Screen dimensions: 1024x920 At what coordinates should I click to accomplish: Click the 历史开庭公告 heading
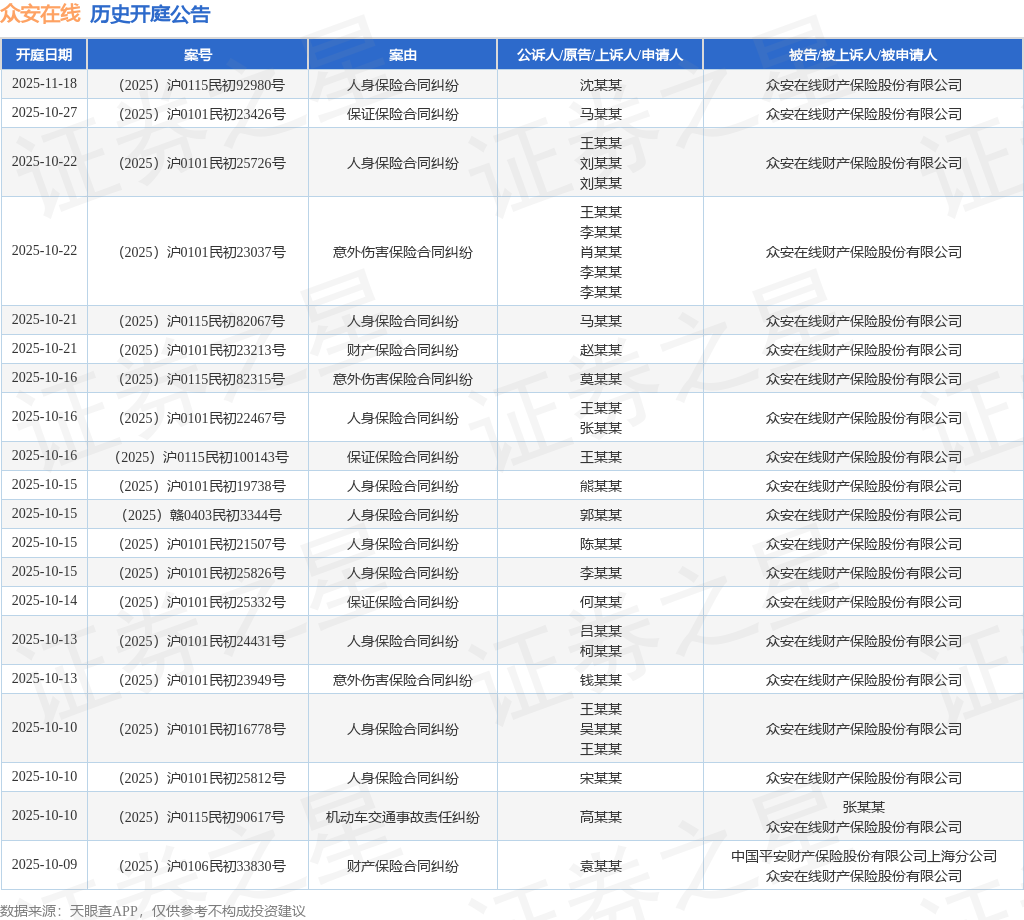click(150, 14)
